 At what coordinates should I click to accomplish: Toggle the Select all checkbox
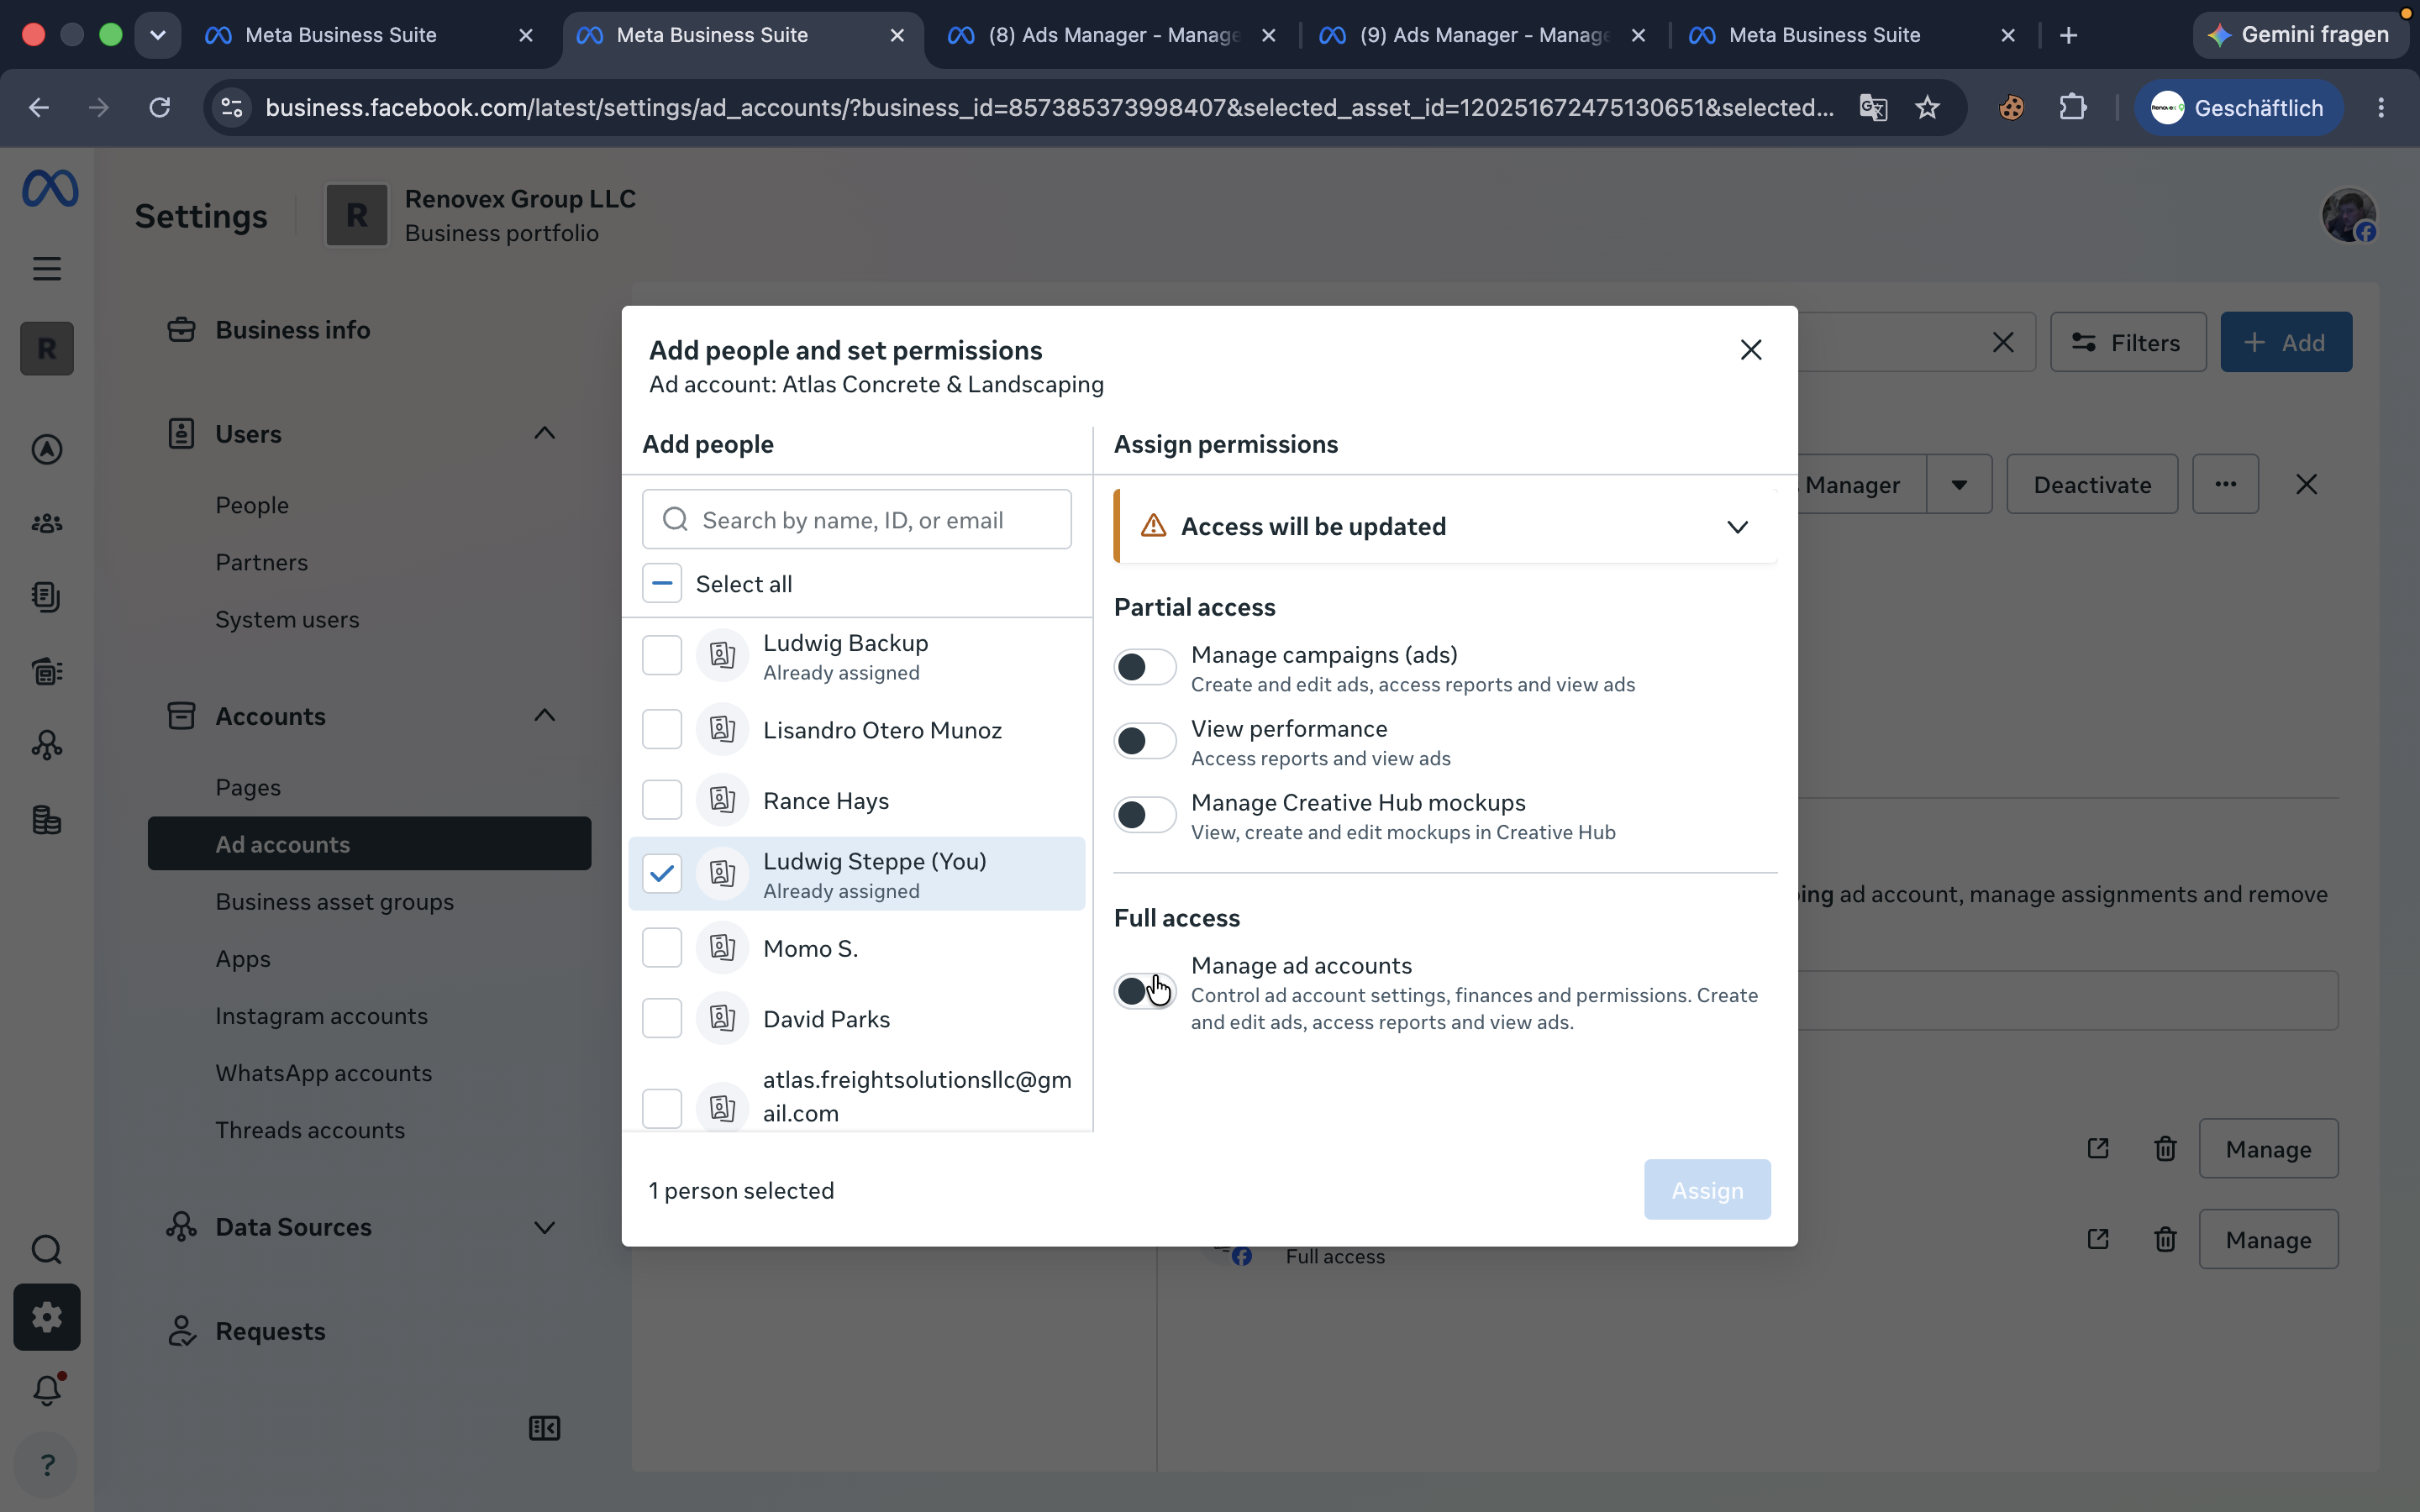(x=662, y=584)
